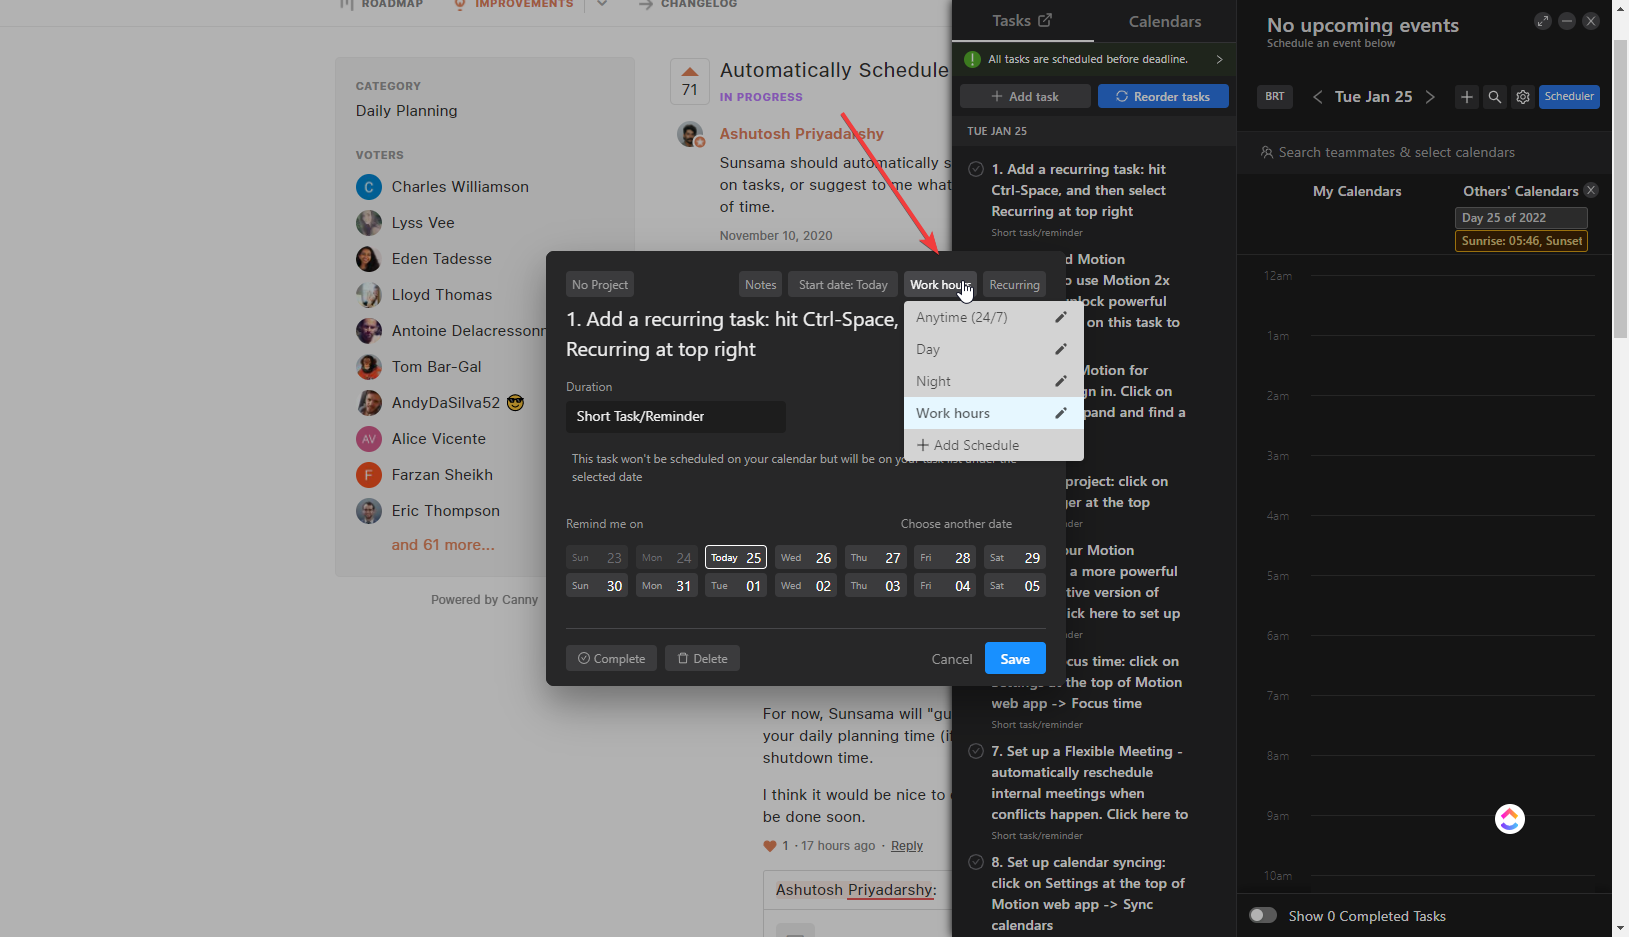Click the heart like icon on the comment
Screen dimensions: 1629x937
pyautogui.click(x=770, y=846)
